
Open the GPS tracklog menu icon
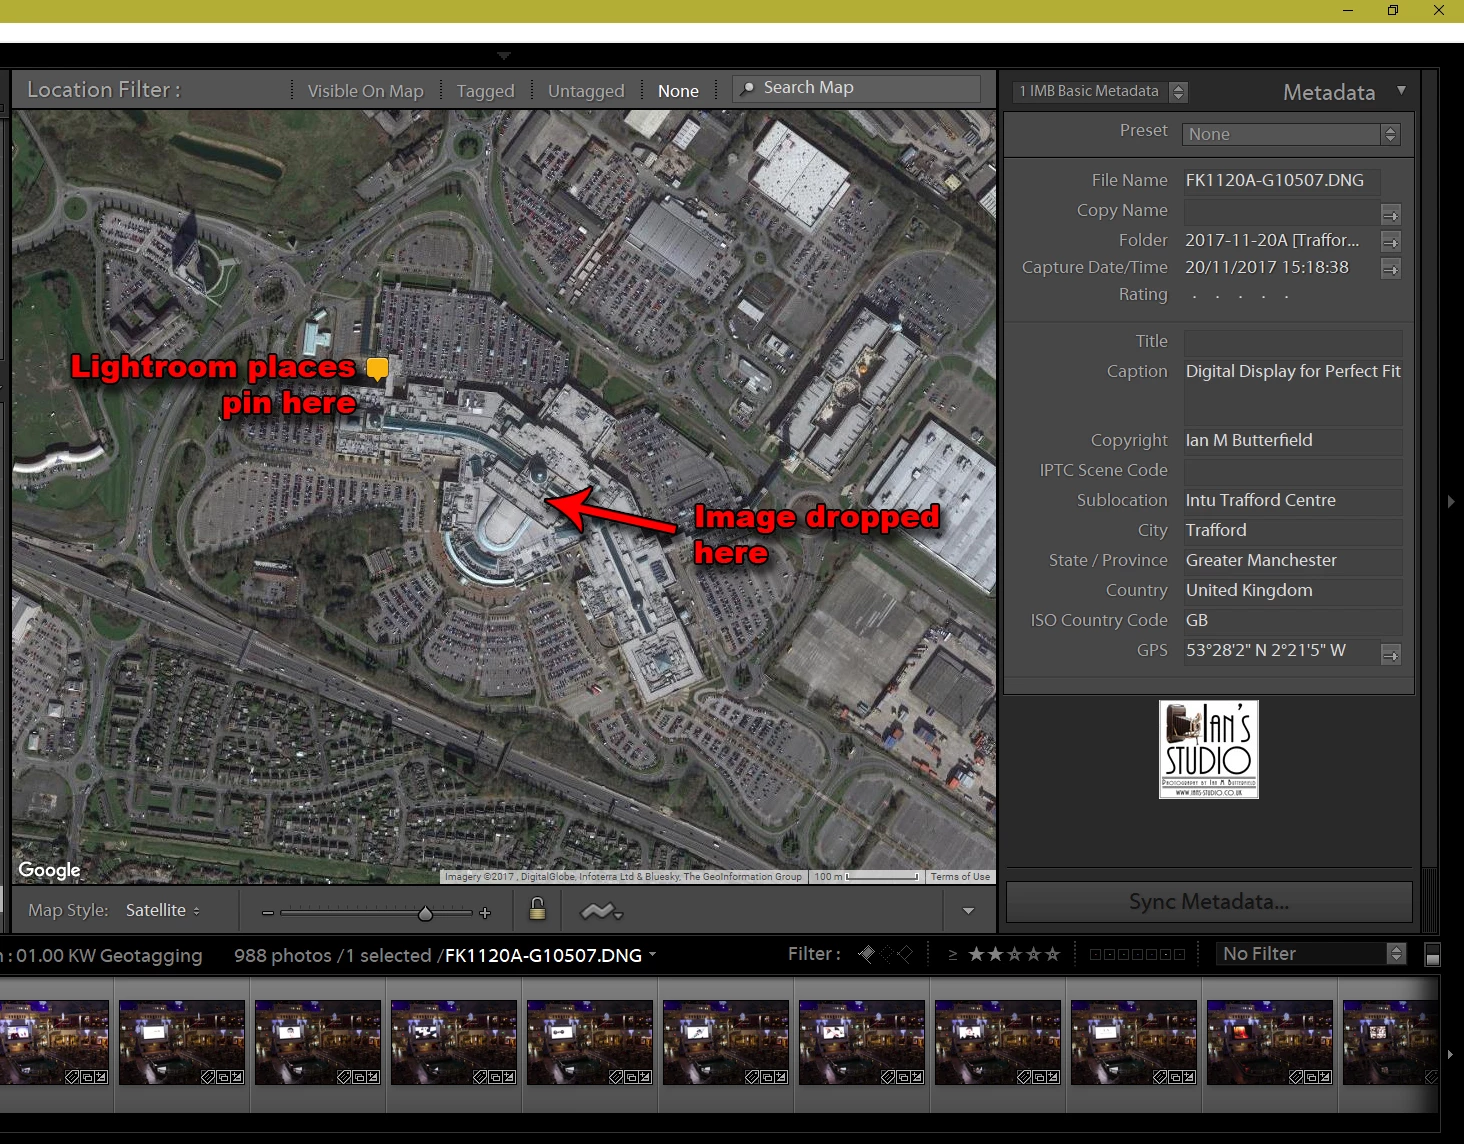click(601, 911)
